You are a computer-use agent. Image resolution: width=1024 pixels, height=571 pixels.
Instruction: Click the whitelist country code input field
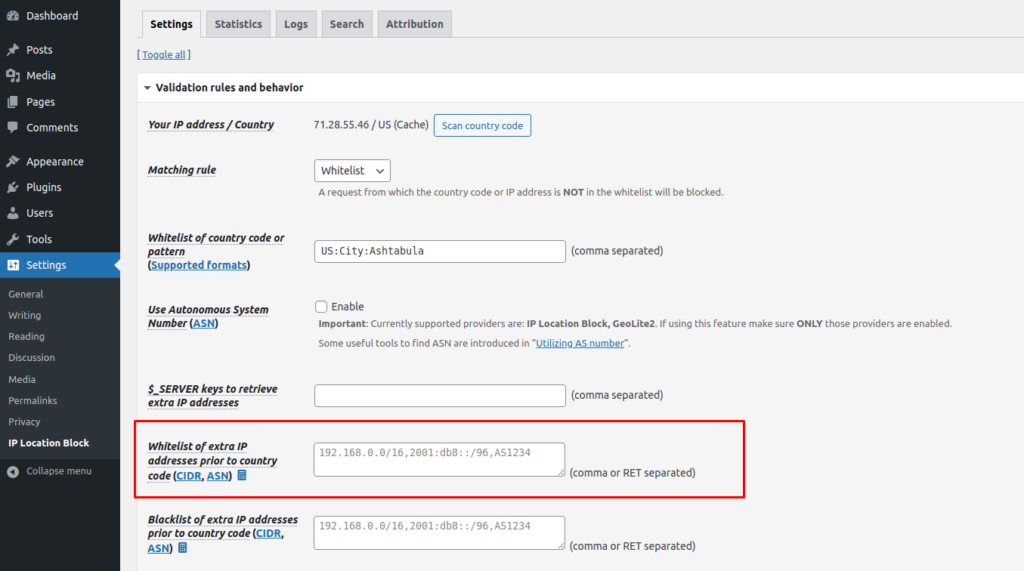coord(440,252)
